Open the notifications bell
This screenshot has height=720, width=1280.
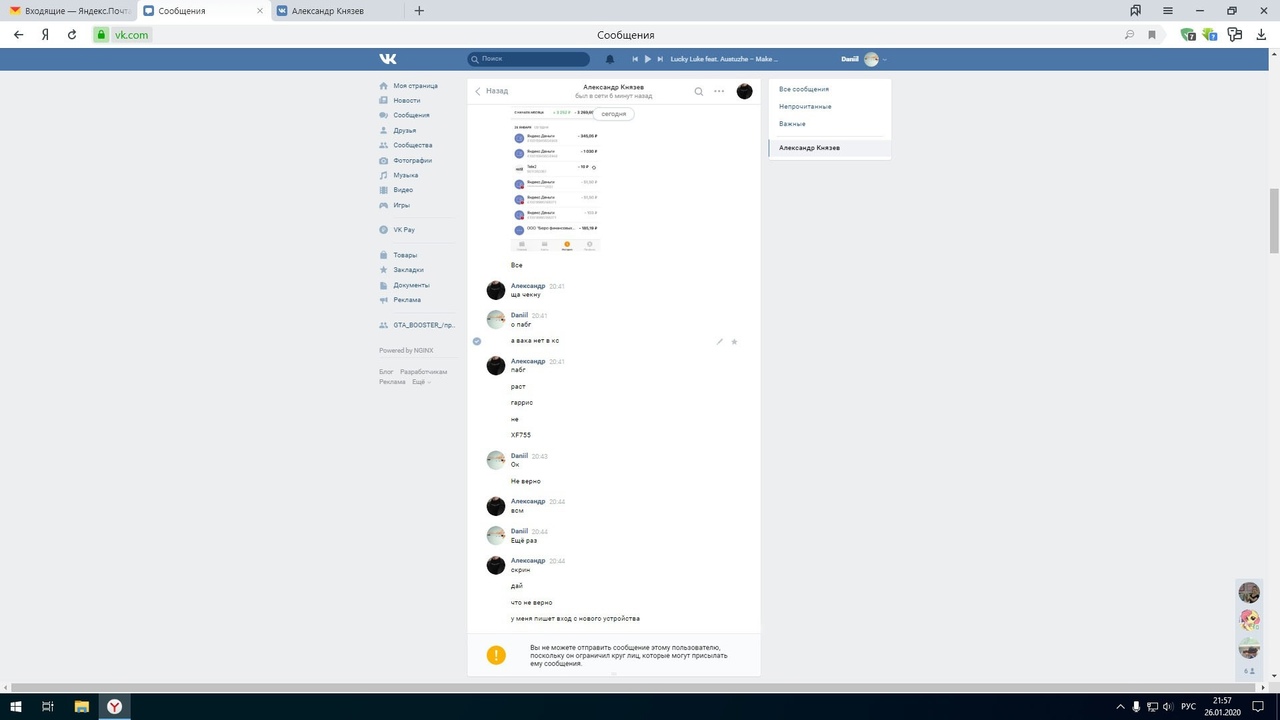(610, 59)
